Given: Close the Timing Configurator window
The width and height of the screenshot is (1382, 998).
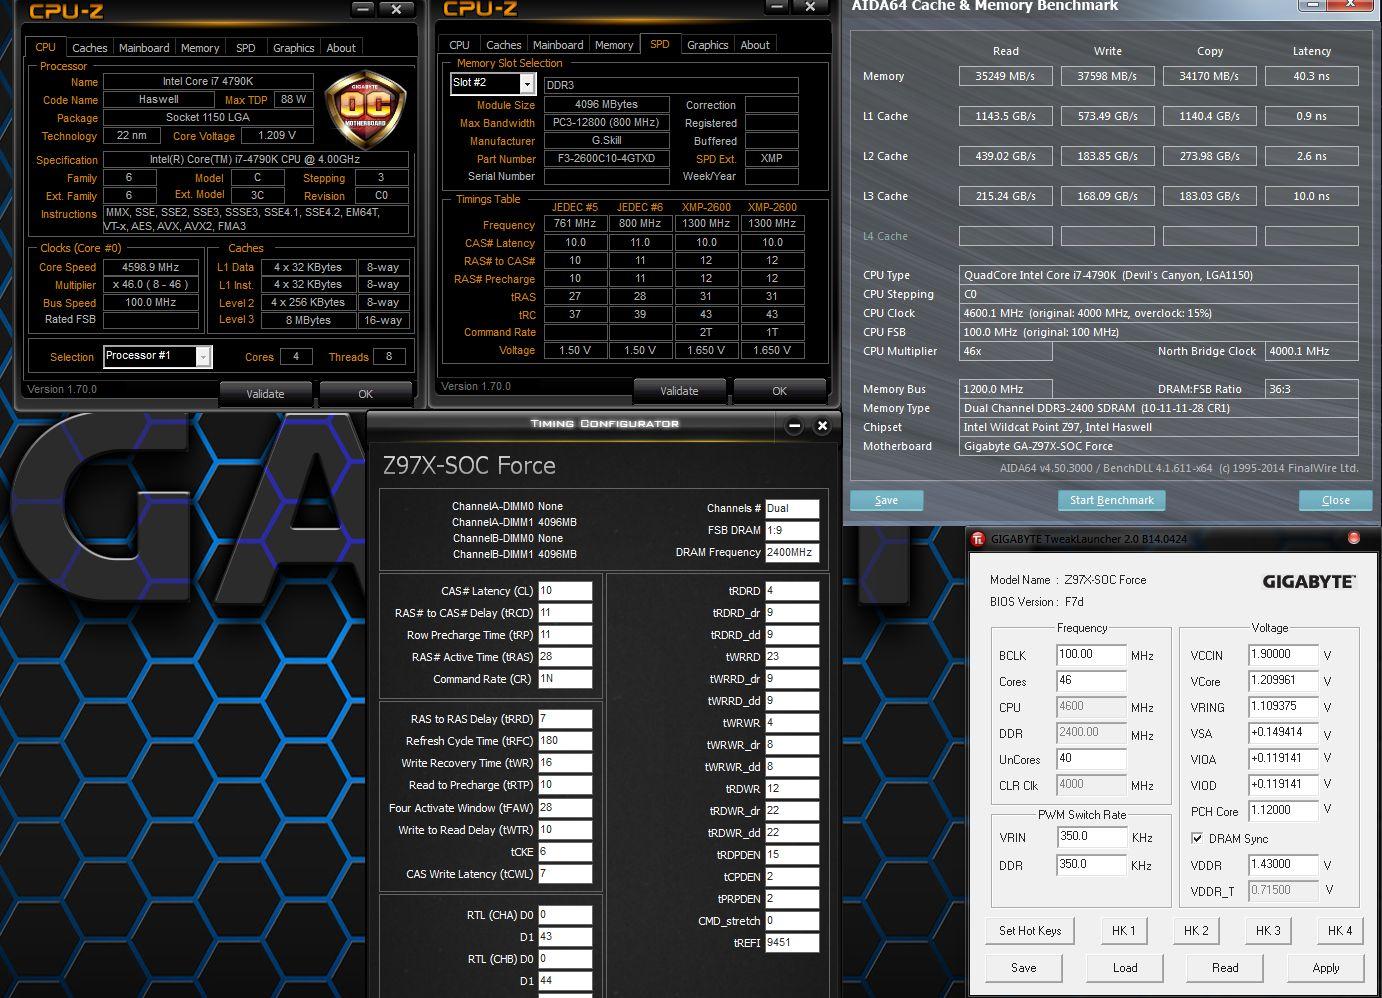Looking at the screenshot, I should coord(822,426).
